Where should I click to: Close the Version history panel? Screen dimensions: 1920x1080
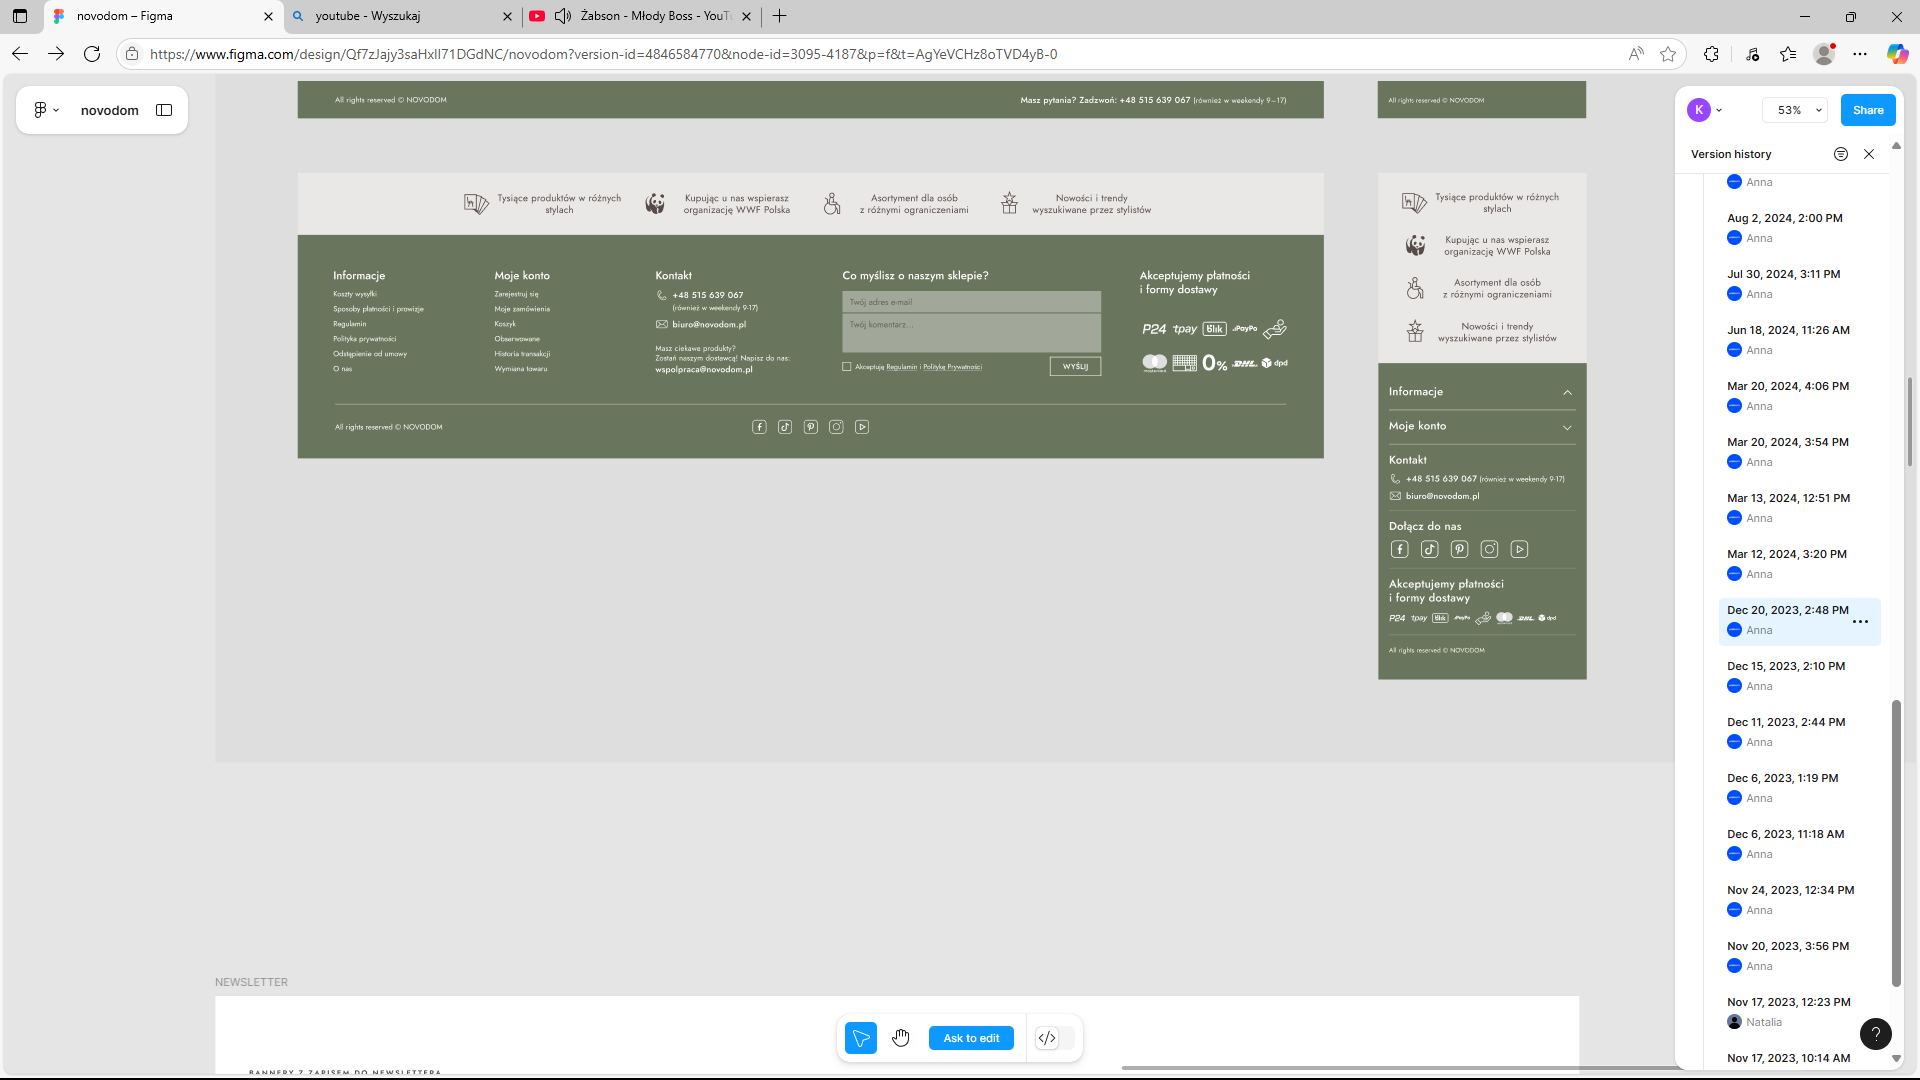(x=1869, y=154)
